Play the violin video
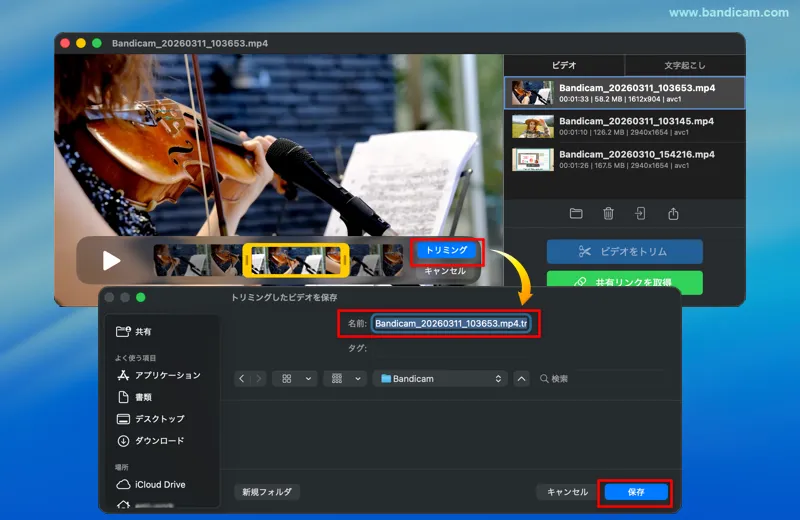Image resolution: width=800 pixels, height=520 pixels. click(111, 260)
